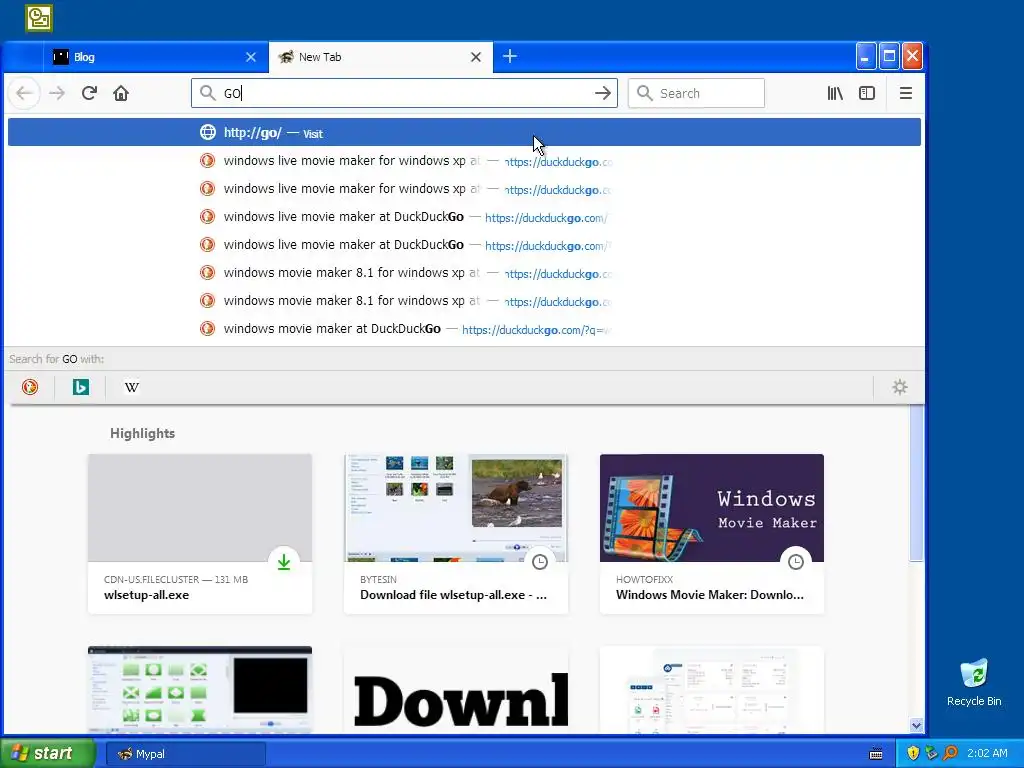Click the forward navigation arrow

(x=57, y=93)
